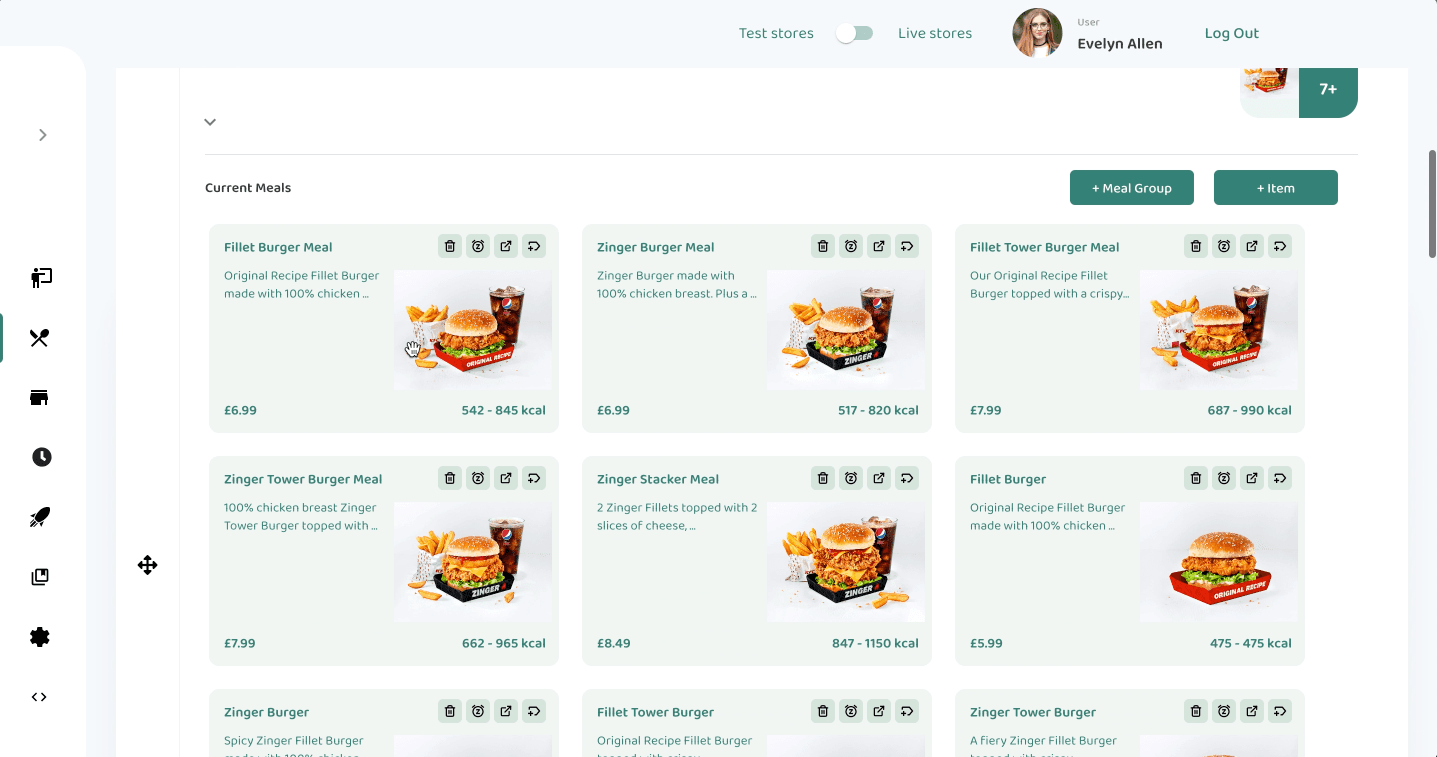The width and height of the screenshot is (1437, 757).
Task: Click the rocket icon in the sidebar
Action: point(40,517)
